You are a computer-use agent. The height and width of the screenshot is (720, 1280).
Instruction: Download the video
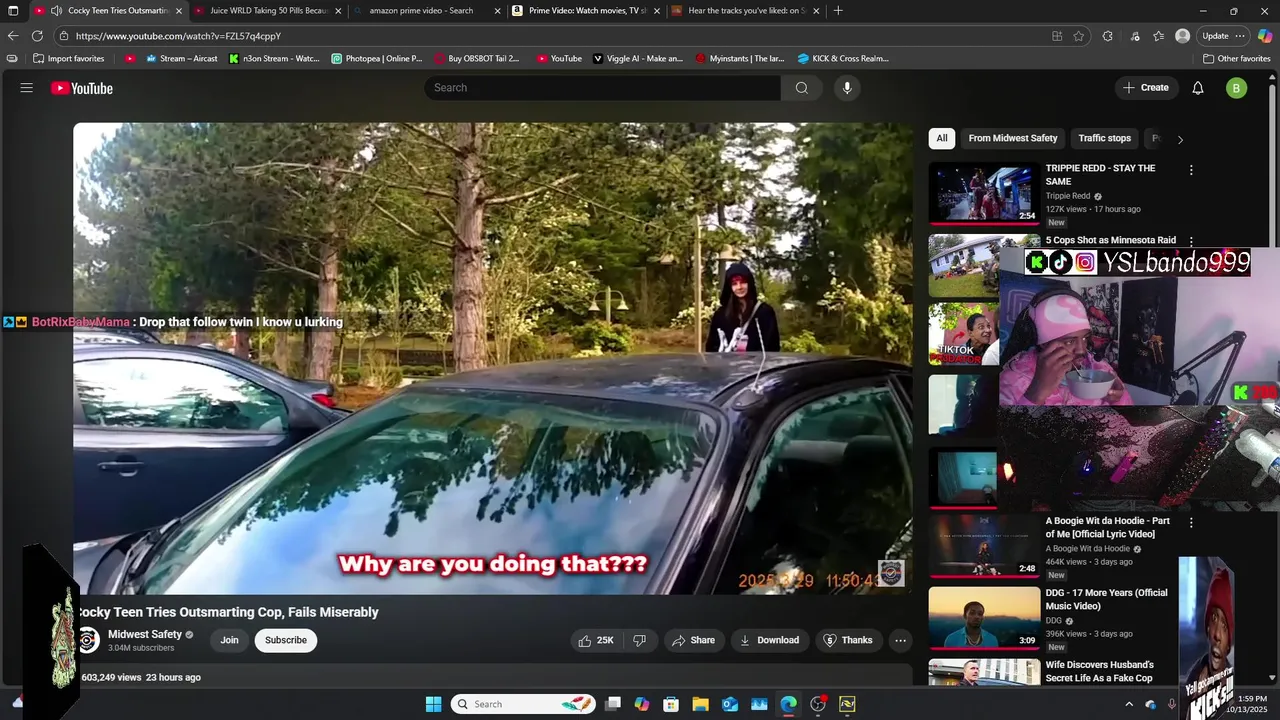769,640
